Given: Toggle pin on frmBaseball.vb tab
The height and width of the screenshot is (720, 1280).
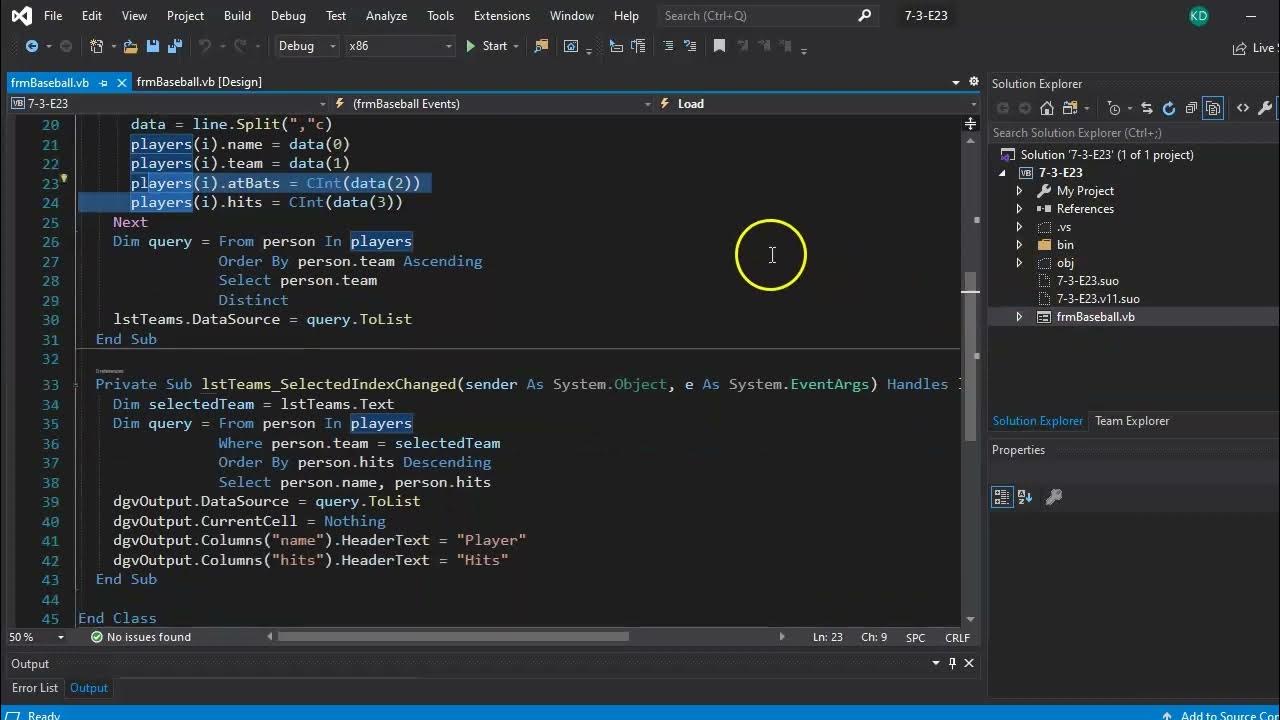Looking at the screenshot, I should point(103,82).
